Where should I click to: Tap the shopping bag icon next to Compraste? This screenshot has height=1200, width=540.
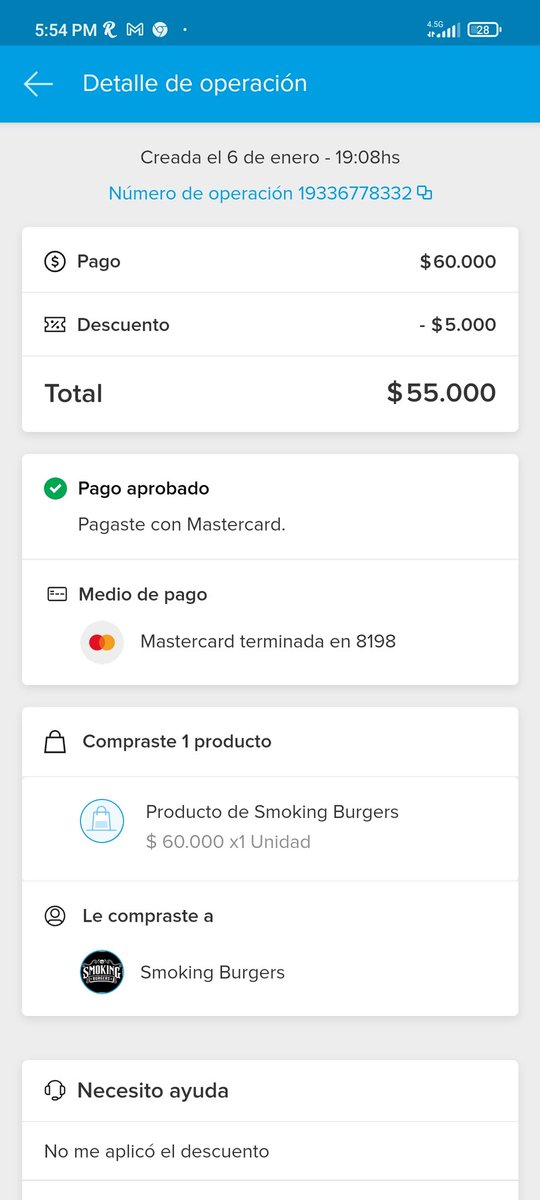[x=56, y=742]
